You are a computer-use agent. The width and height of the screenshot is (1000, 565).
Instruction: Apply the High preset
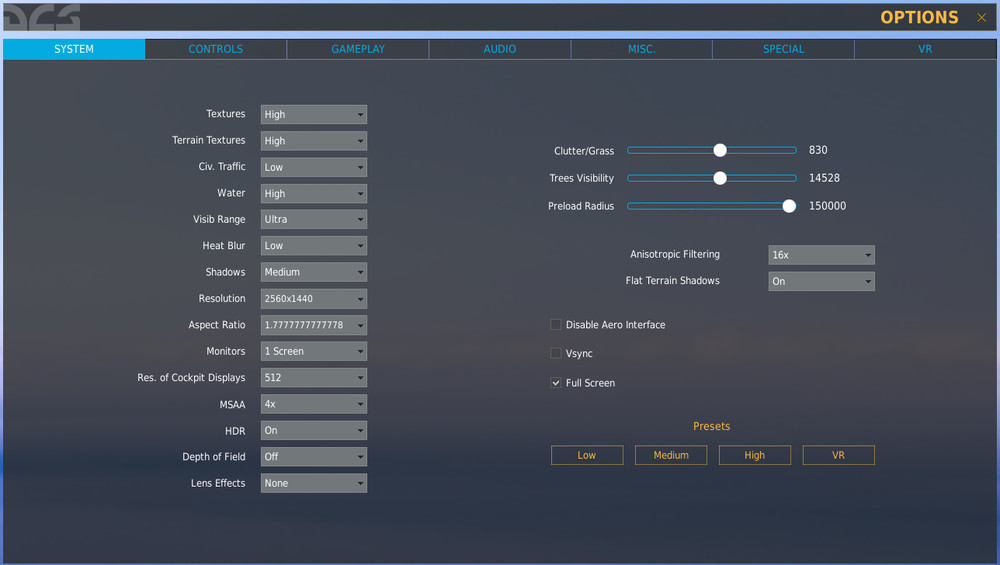754,455
